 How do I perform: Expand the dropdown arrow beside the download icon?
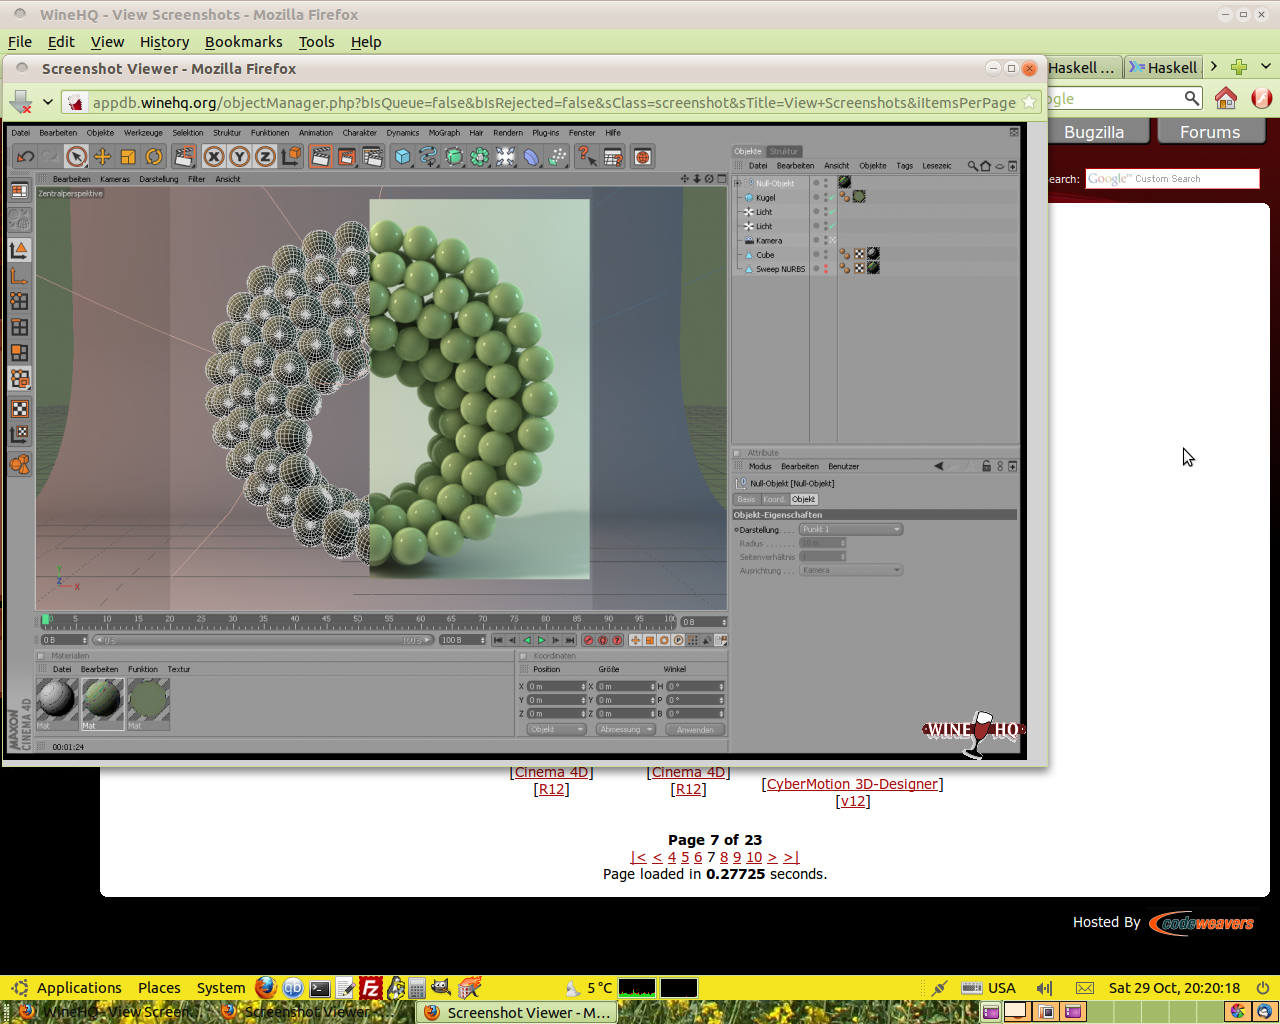pyautogui.click(x=47, y=102)
